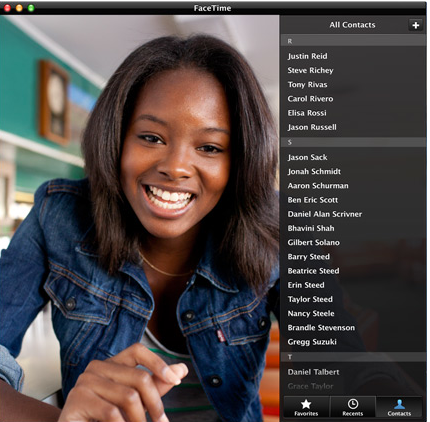Screen dimensions: 430x422
Task: Select the Contacts tab
Action: [399, 407]
